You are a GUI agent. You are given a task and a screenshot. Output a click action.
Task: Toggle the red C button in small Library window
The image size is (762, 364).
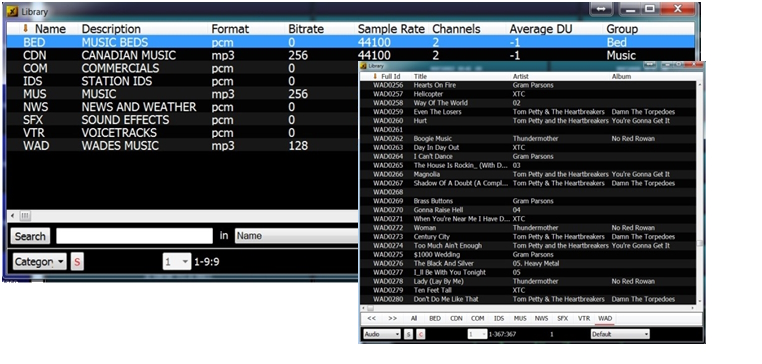421,334
